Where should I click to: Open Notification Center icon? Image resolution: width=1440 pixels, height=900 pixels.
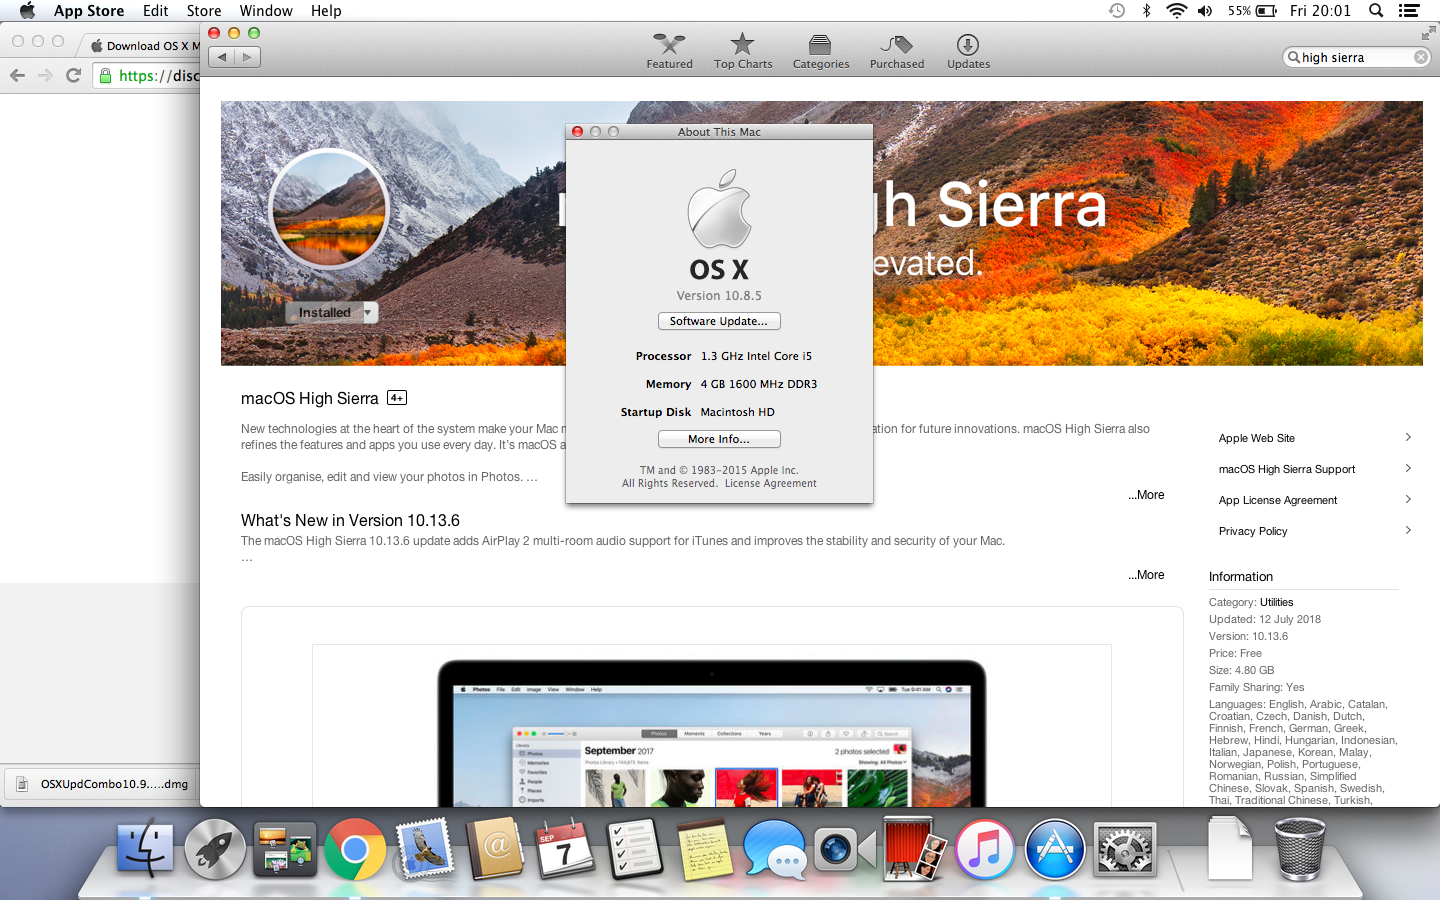click(1409, 11)
